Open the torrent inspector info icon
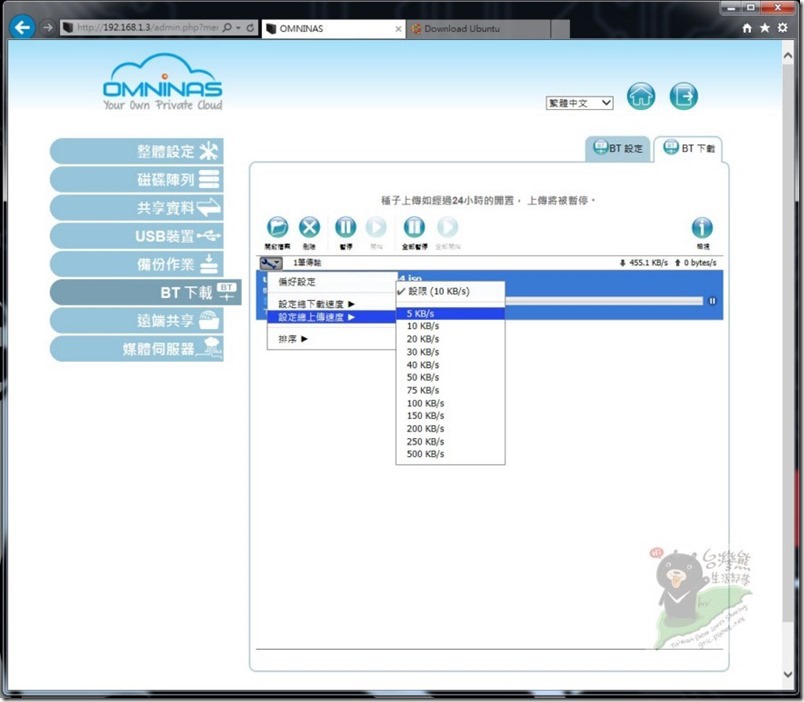This screenshot has width=804, height=702. [702, 228]
